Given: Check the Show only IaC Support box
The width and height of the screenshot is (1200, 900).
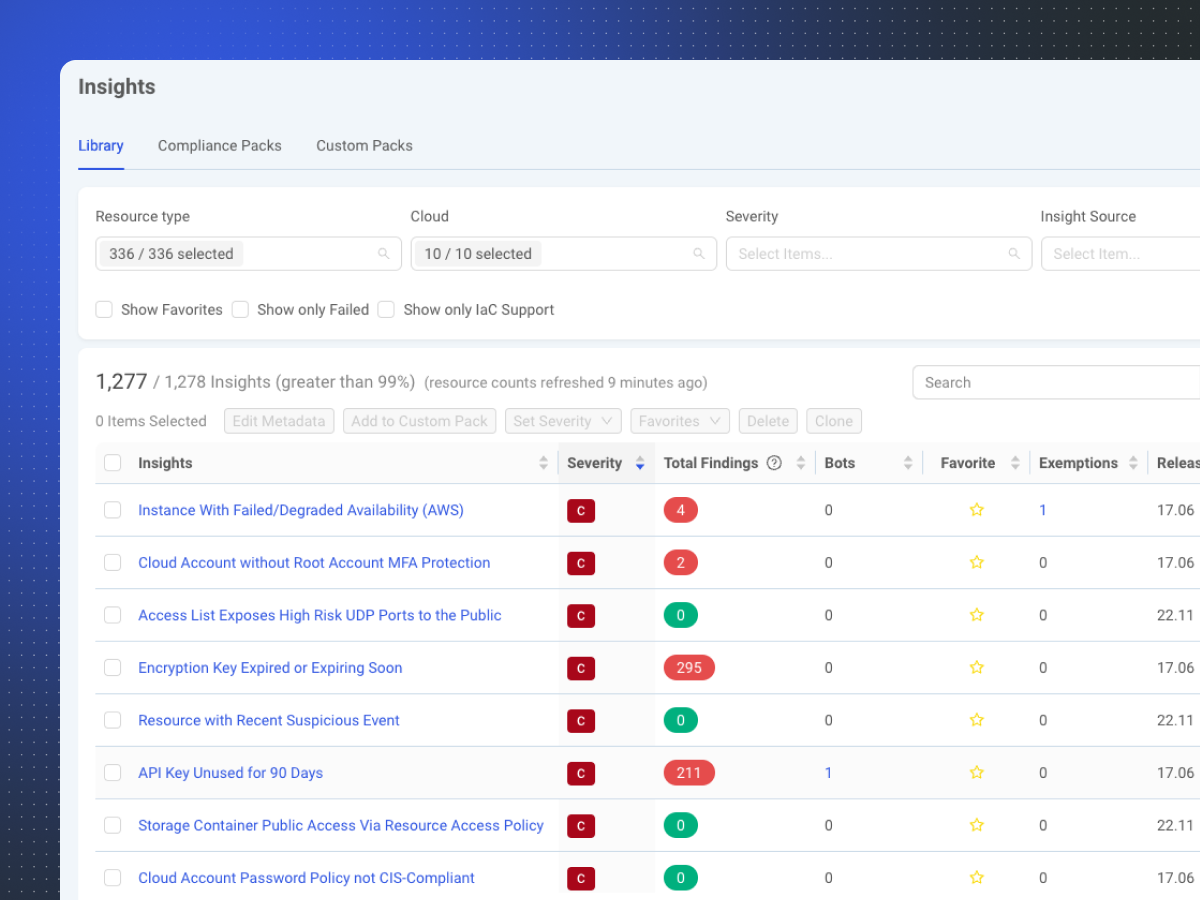Looking at the screenshot, I should 386,310.
